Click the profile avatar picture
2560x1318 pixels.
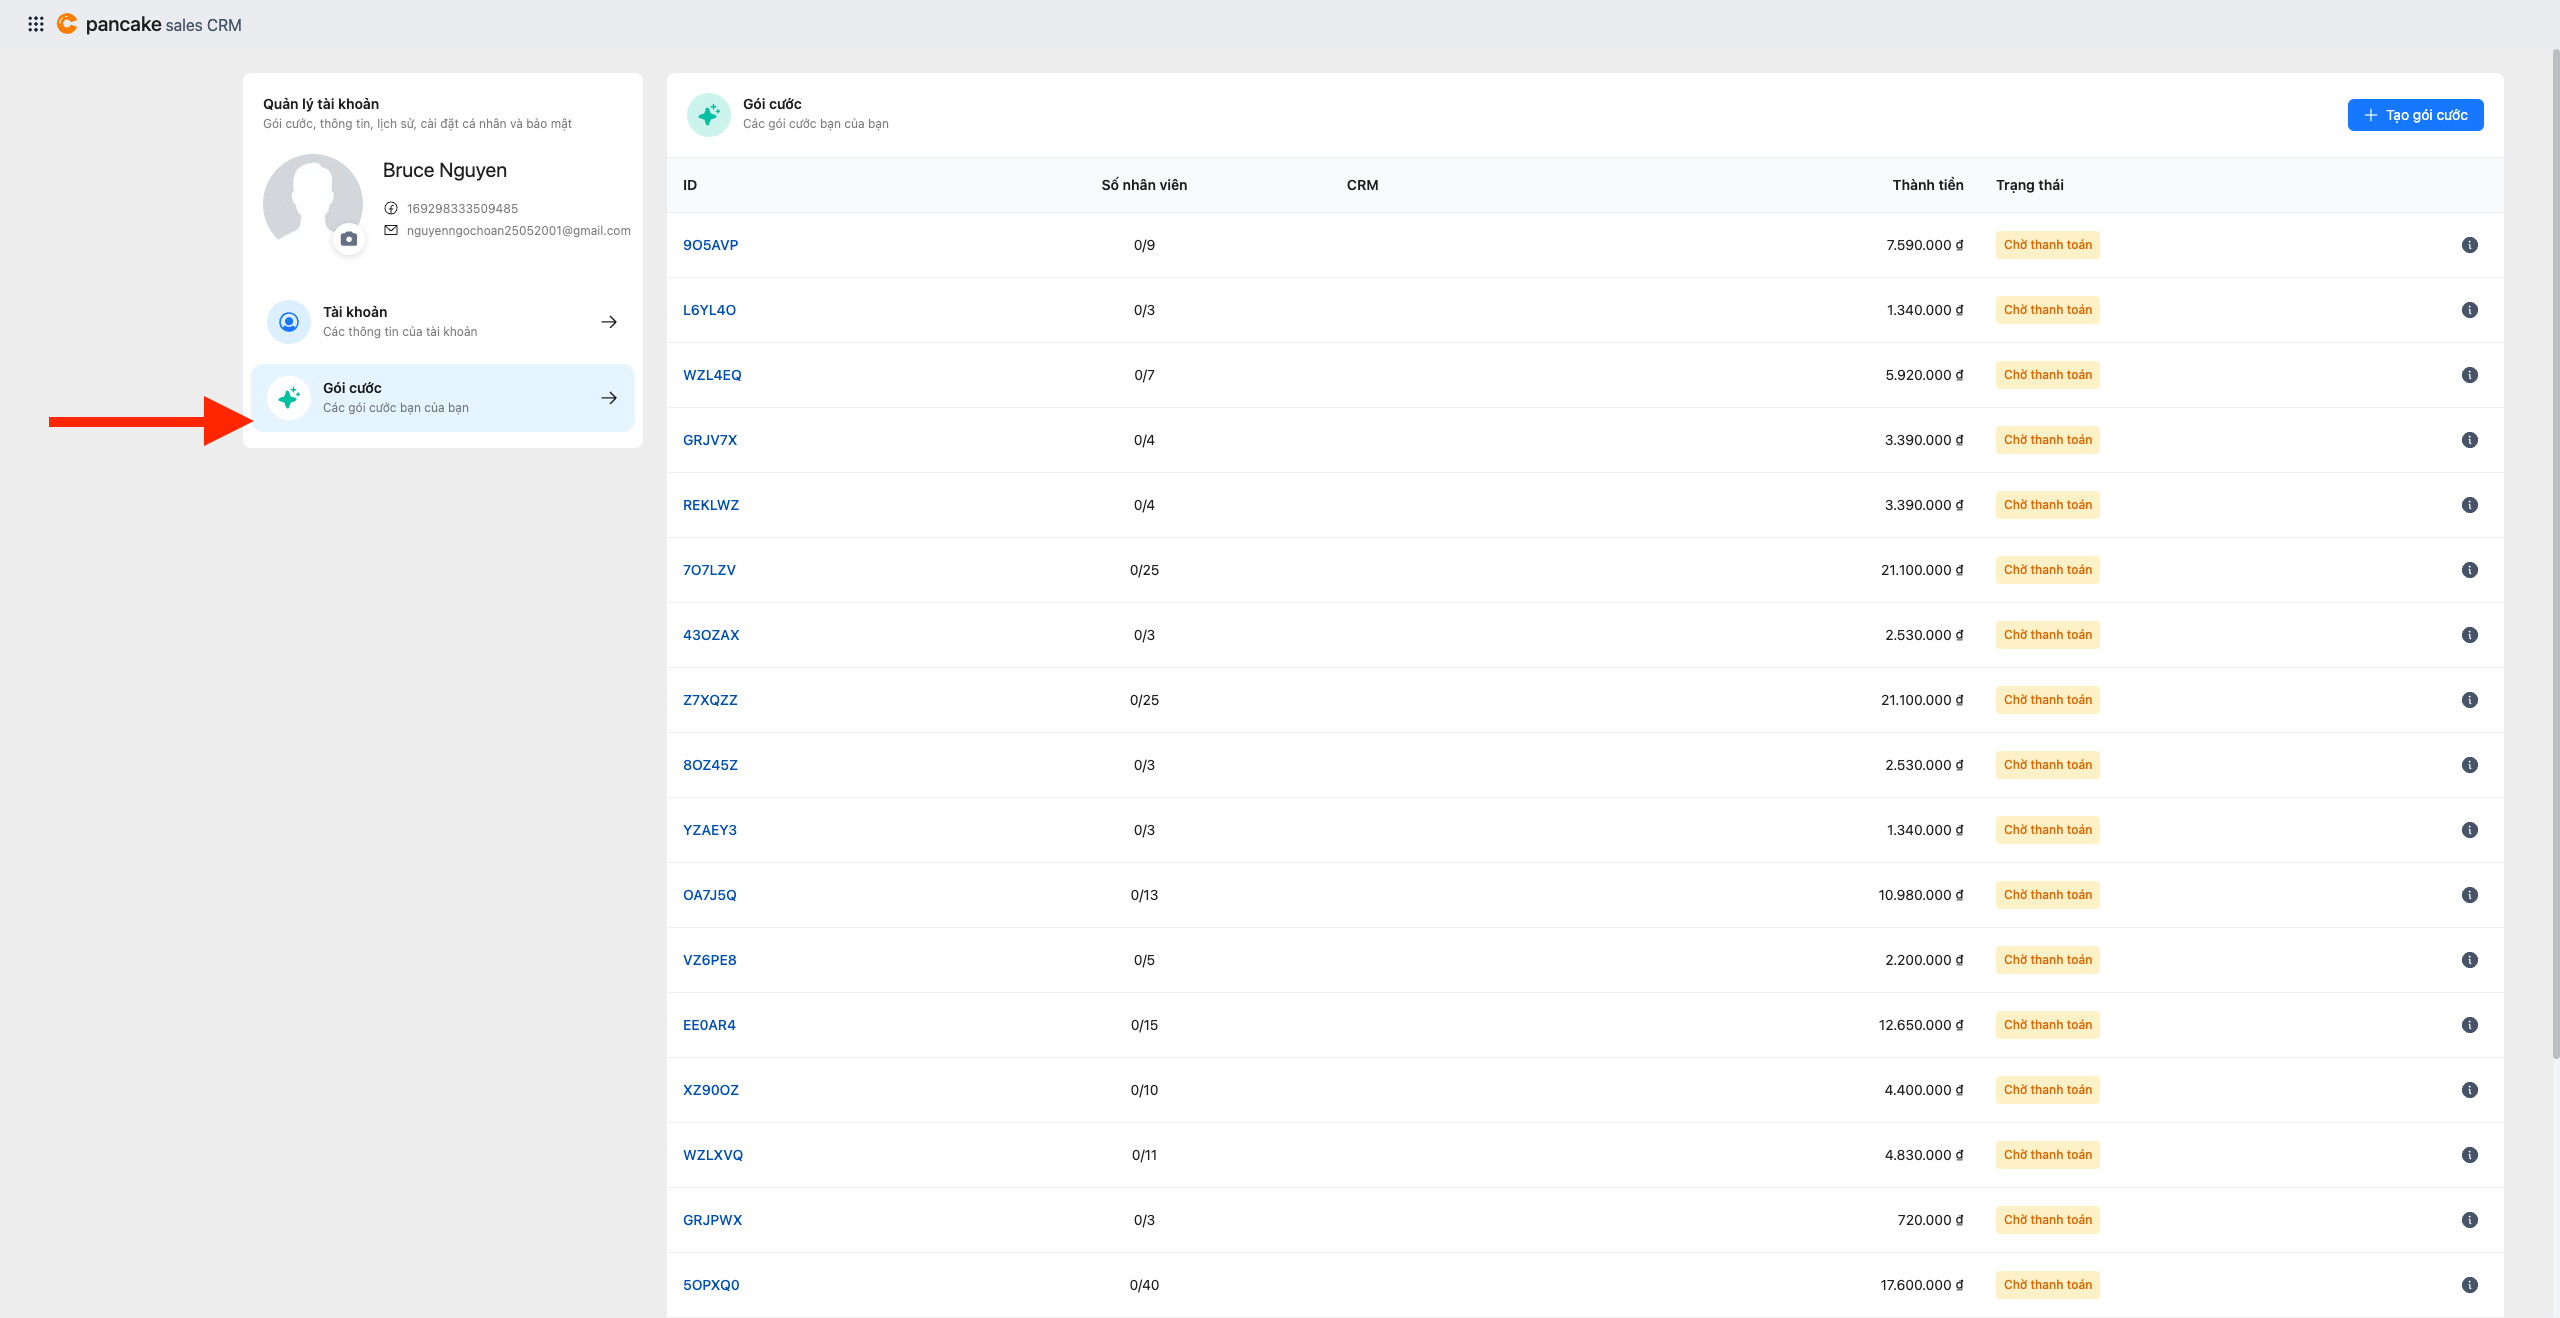[312, 198]
